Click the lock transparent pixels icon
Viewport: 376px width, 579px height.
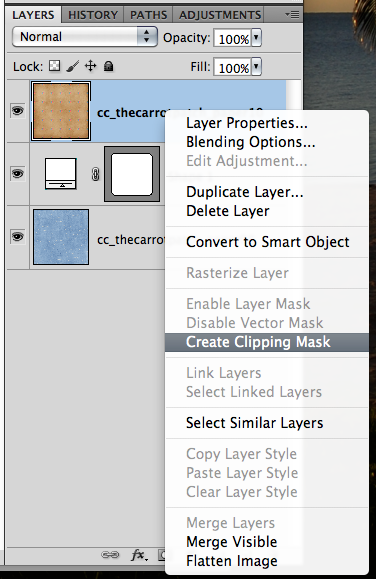pyautogui.click(x=55, y=66)
